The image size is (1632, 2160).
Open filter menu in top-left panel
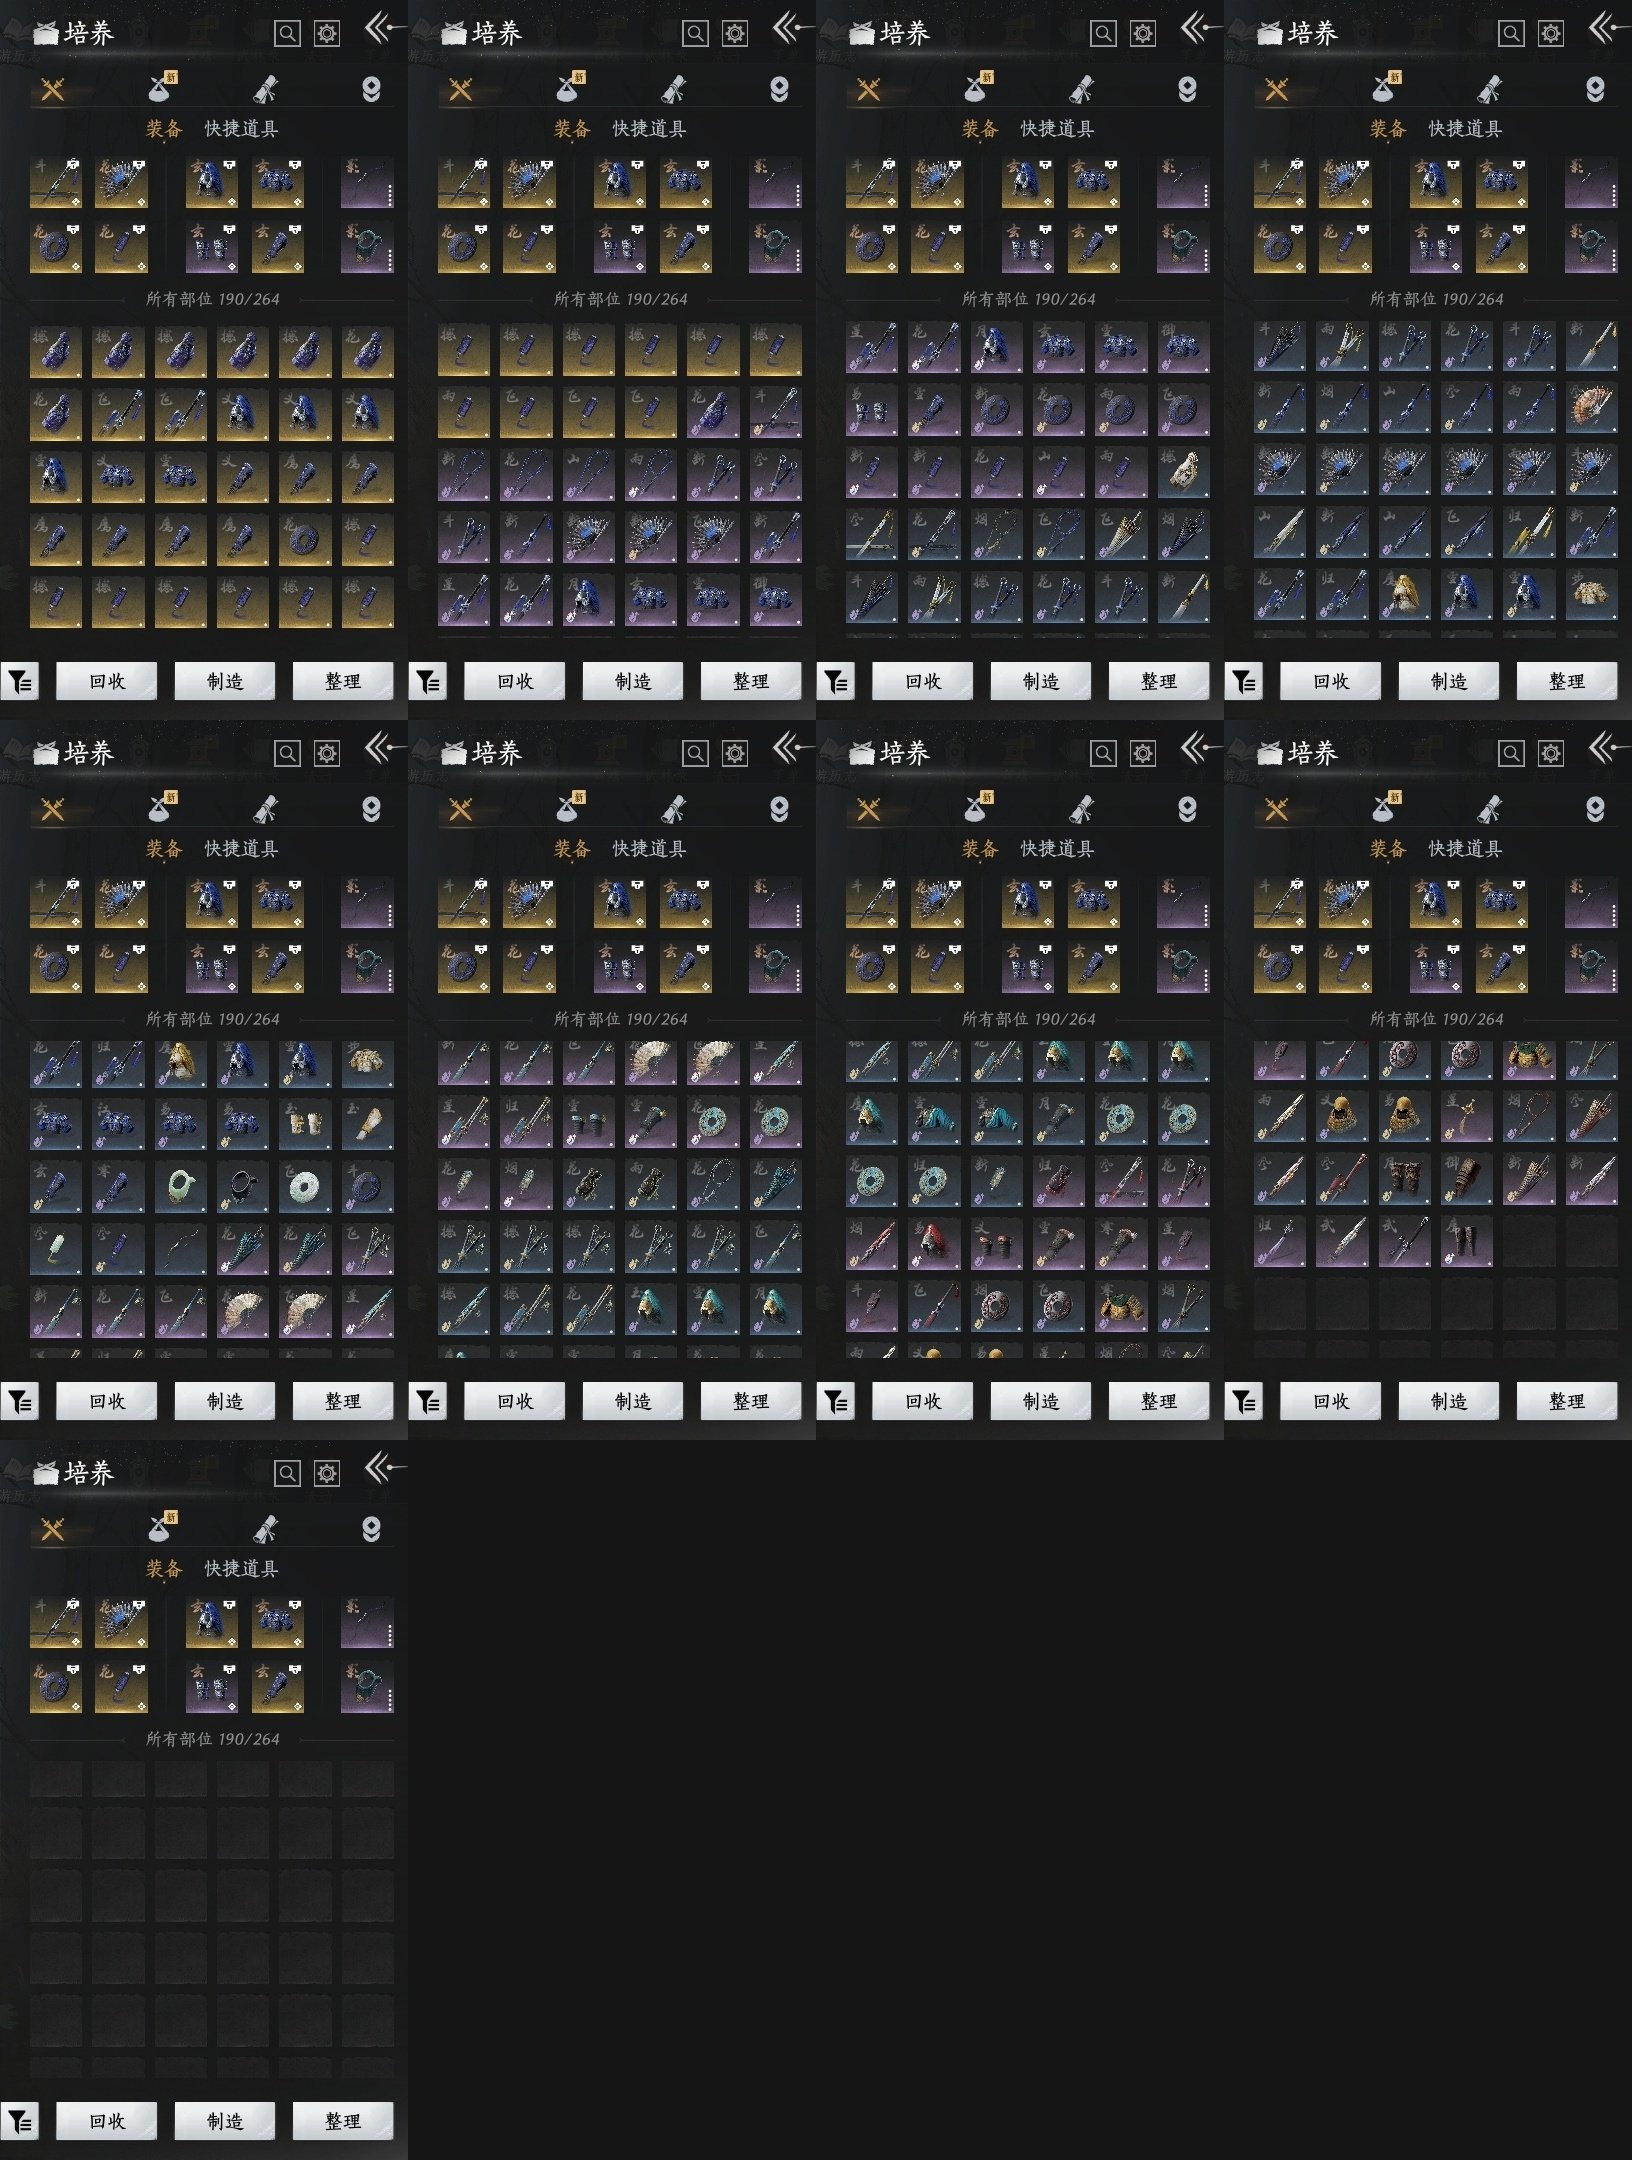click(x=20, y=682)
